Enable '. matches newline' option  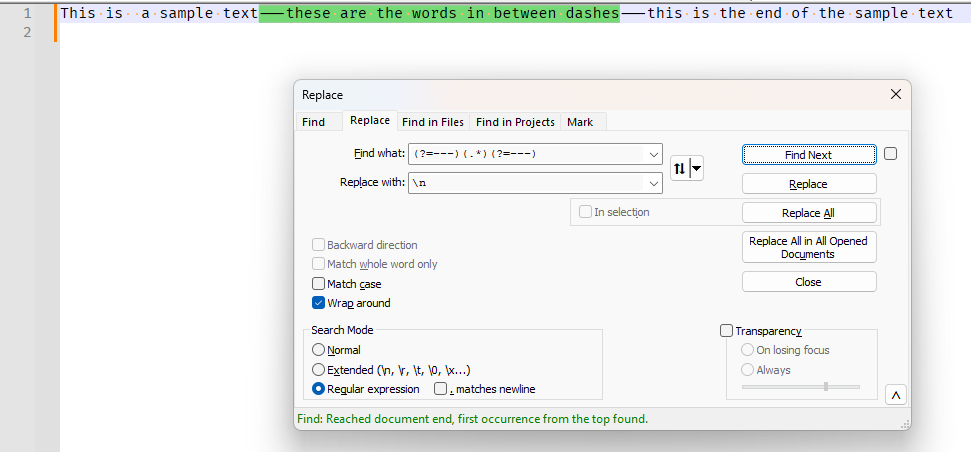pos(440,389)
